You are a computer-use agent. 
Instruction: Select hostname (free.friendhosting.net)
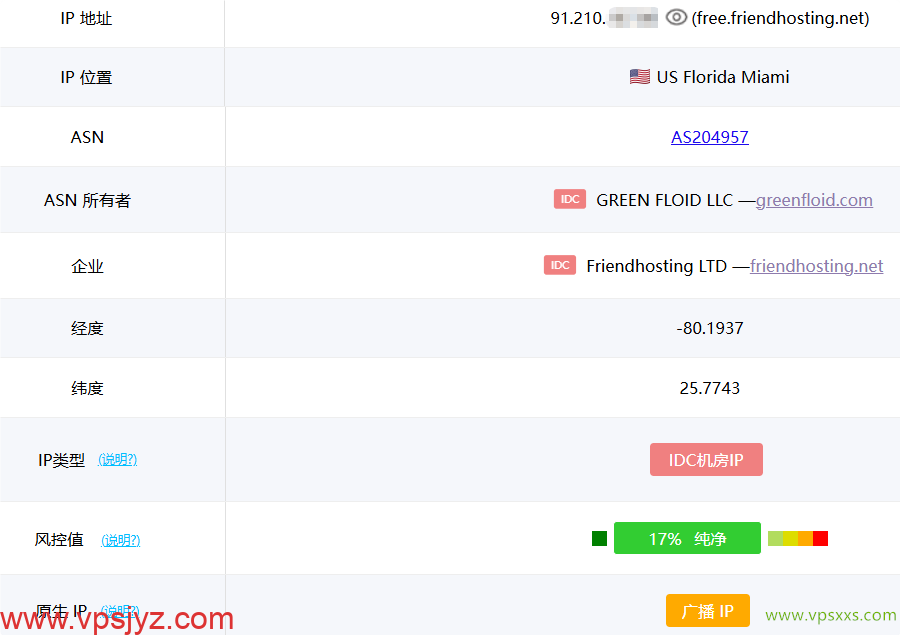click(x=780, y=18)
